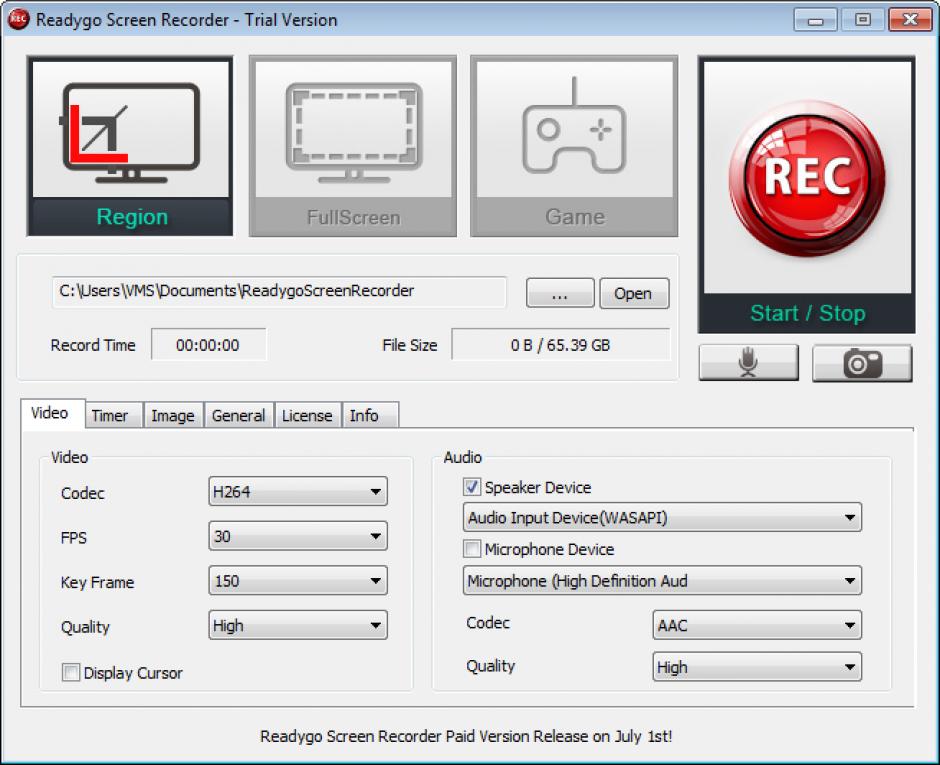Click the red REC Start/Stop button
Image resolution: width=940 pixels, height=765 pixels.
[x=806, y=195]
